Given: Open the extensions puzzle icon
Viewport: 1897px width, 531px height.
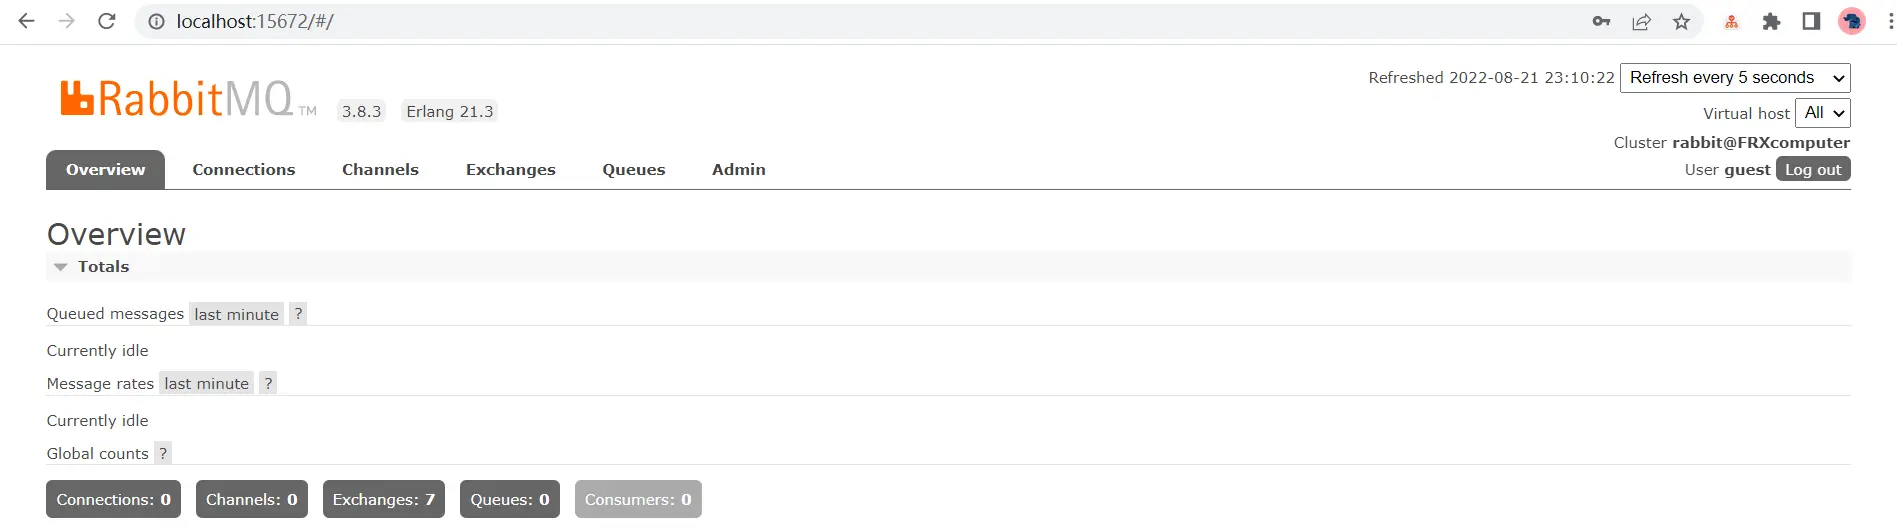Looking at the screenshot, I should [x=1771, y=21].
